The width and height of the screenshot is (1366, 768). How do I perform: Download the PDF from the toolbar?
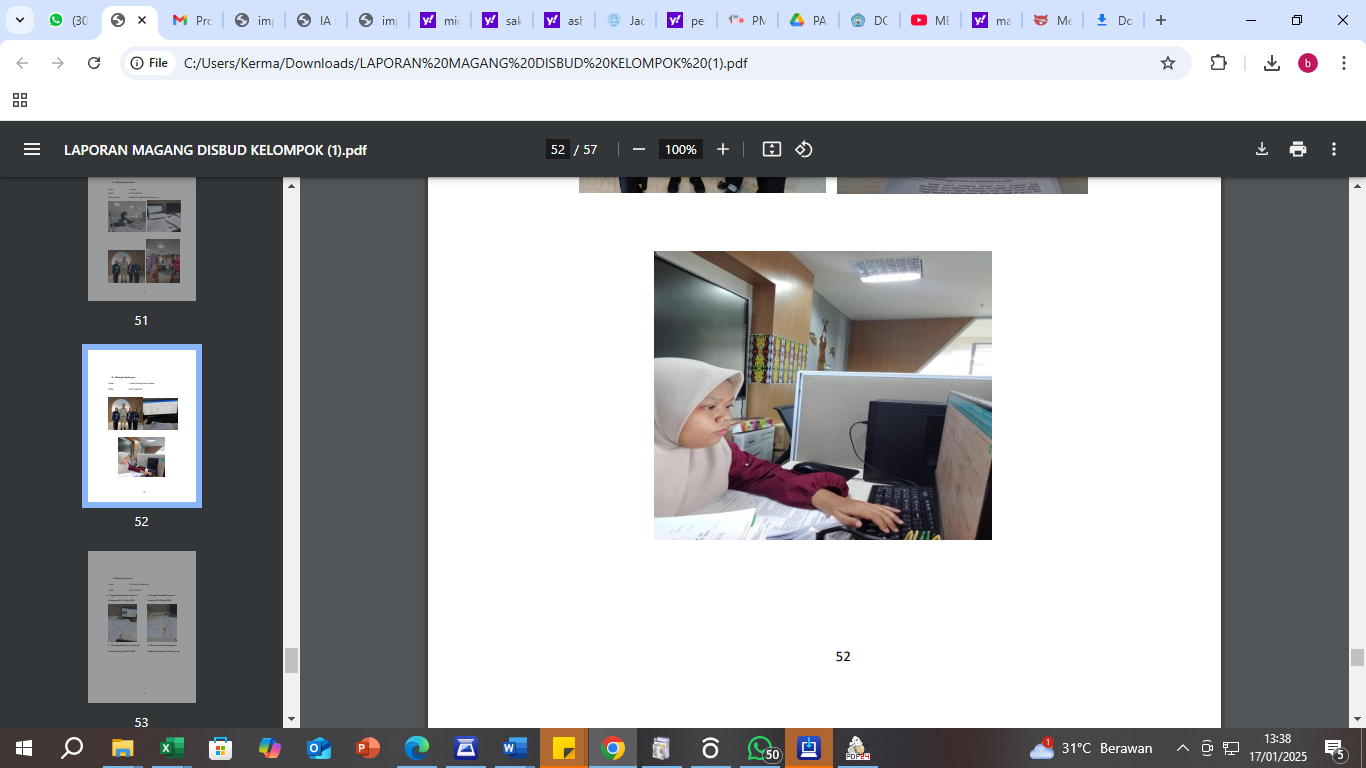pyautogui.click(x=1262, y=149)
